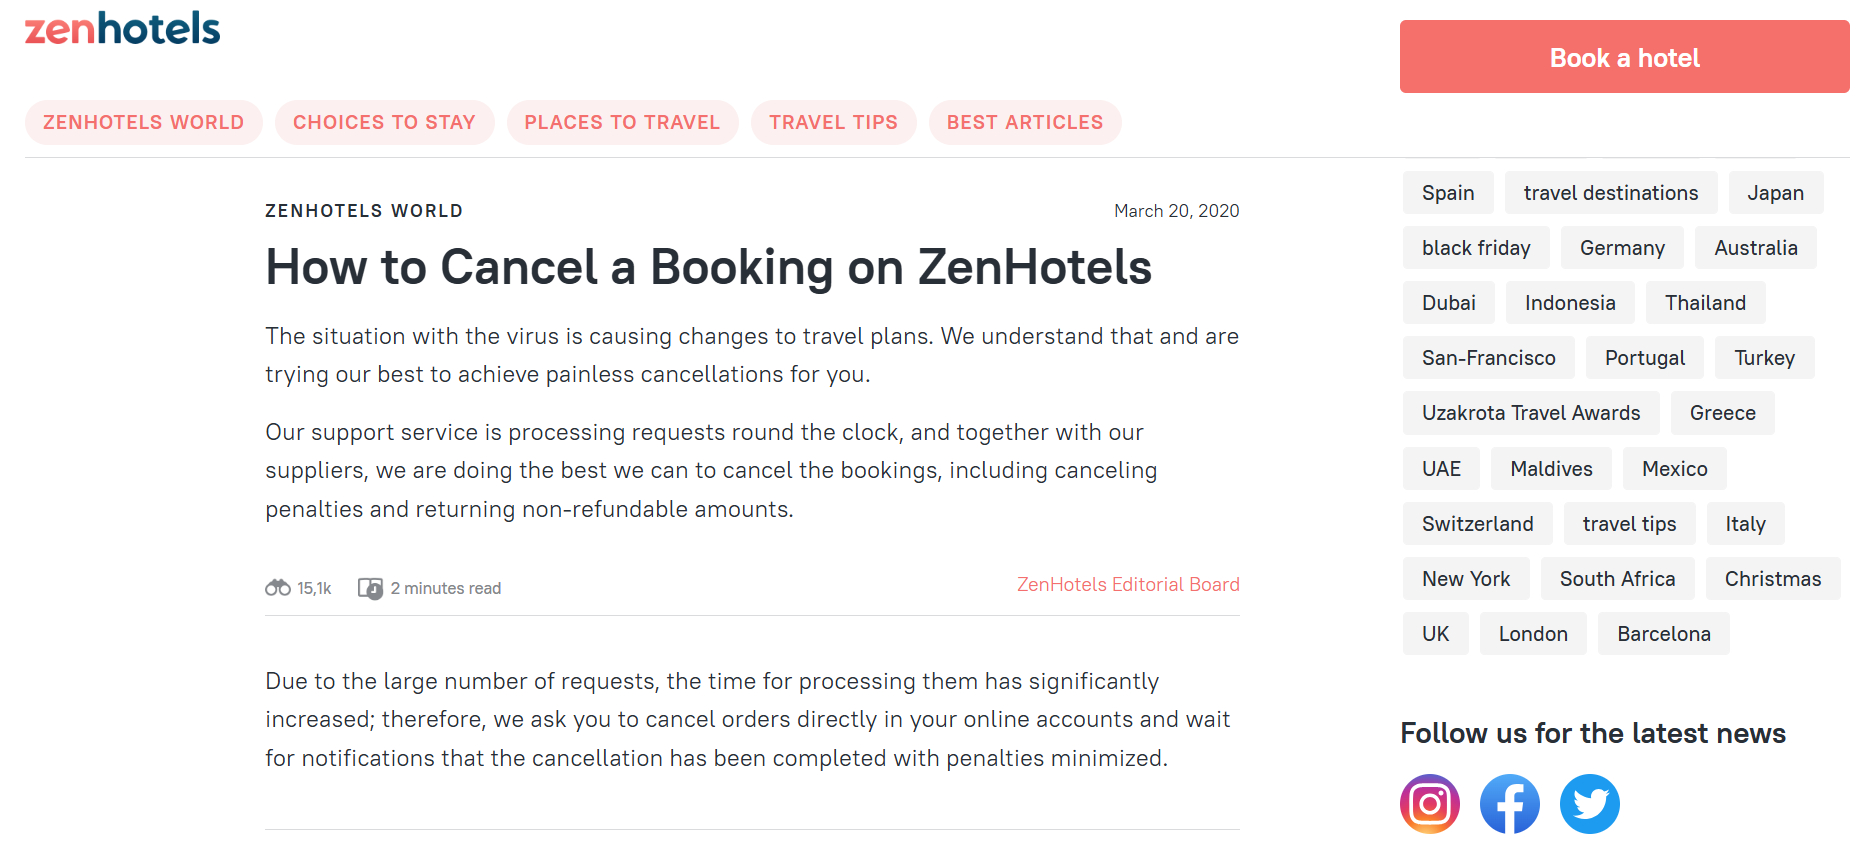Open the Twitter social icon
Image resolution: width=1875 pixels, height=867 pixels.
point(1589,804)
